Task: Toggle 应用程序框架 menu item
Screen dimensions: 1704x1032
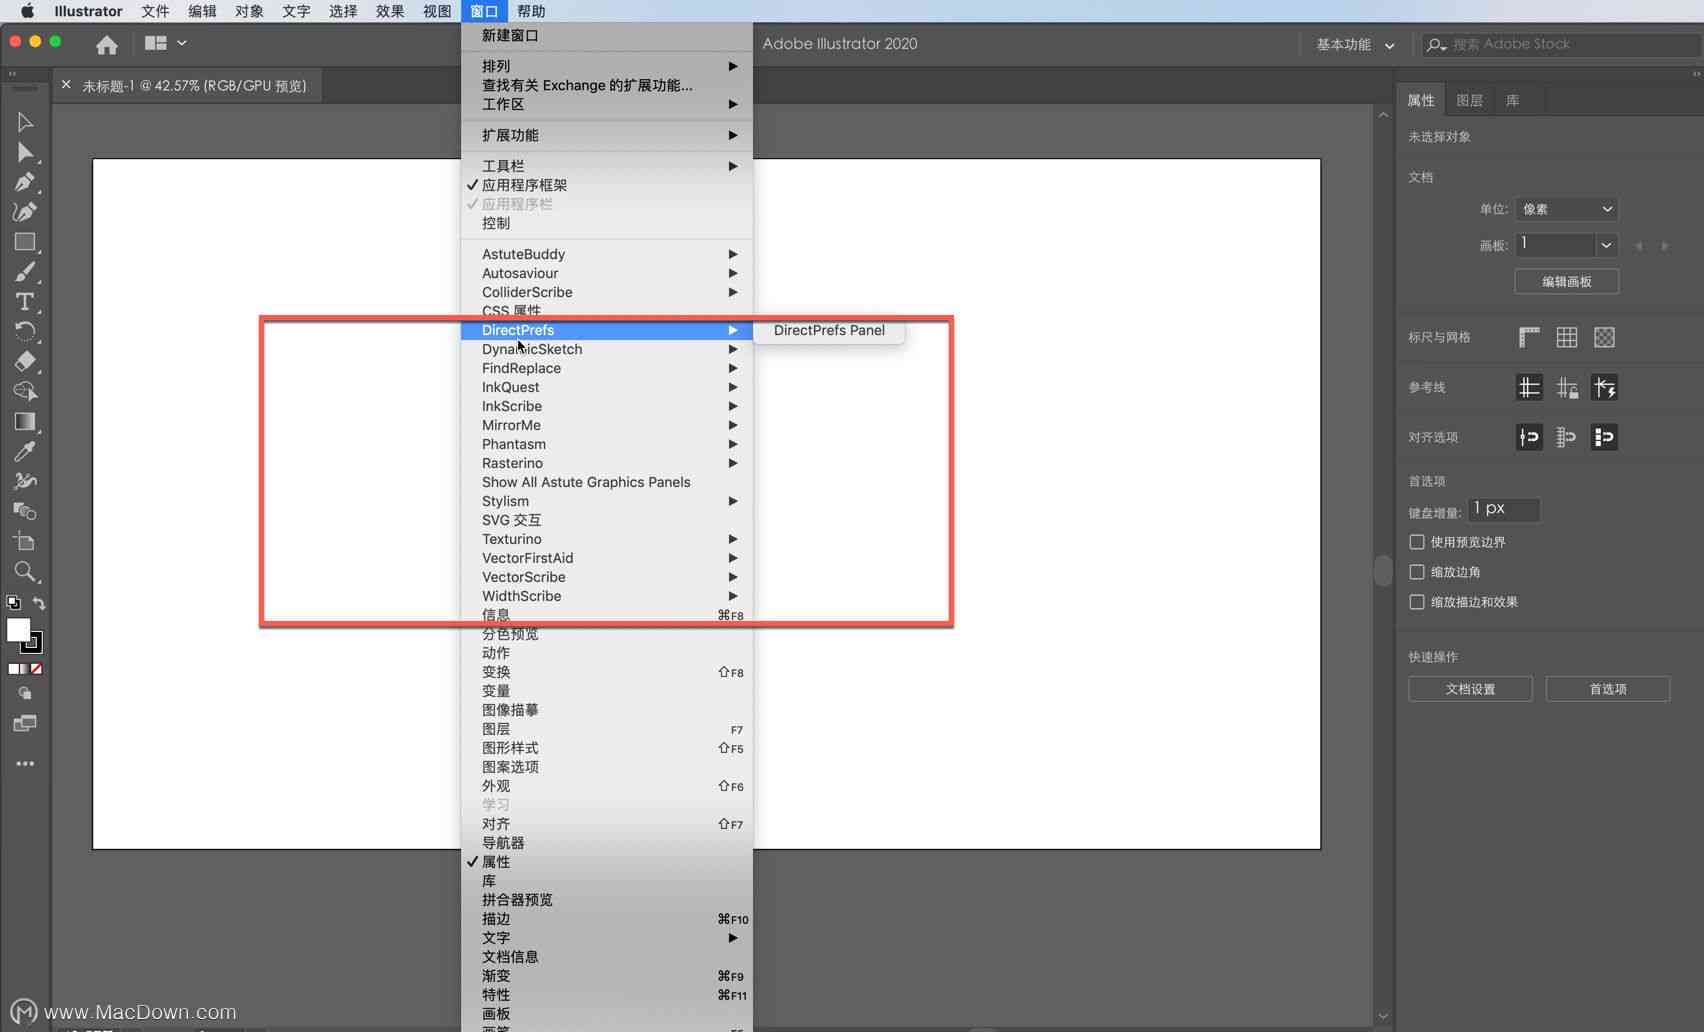Action: coord(606,185)
